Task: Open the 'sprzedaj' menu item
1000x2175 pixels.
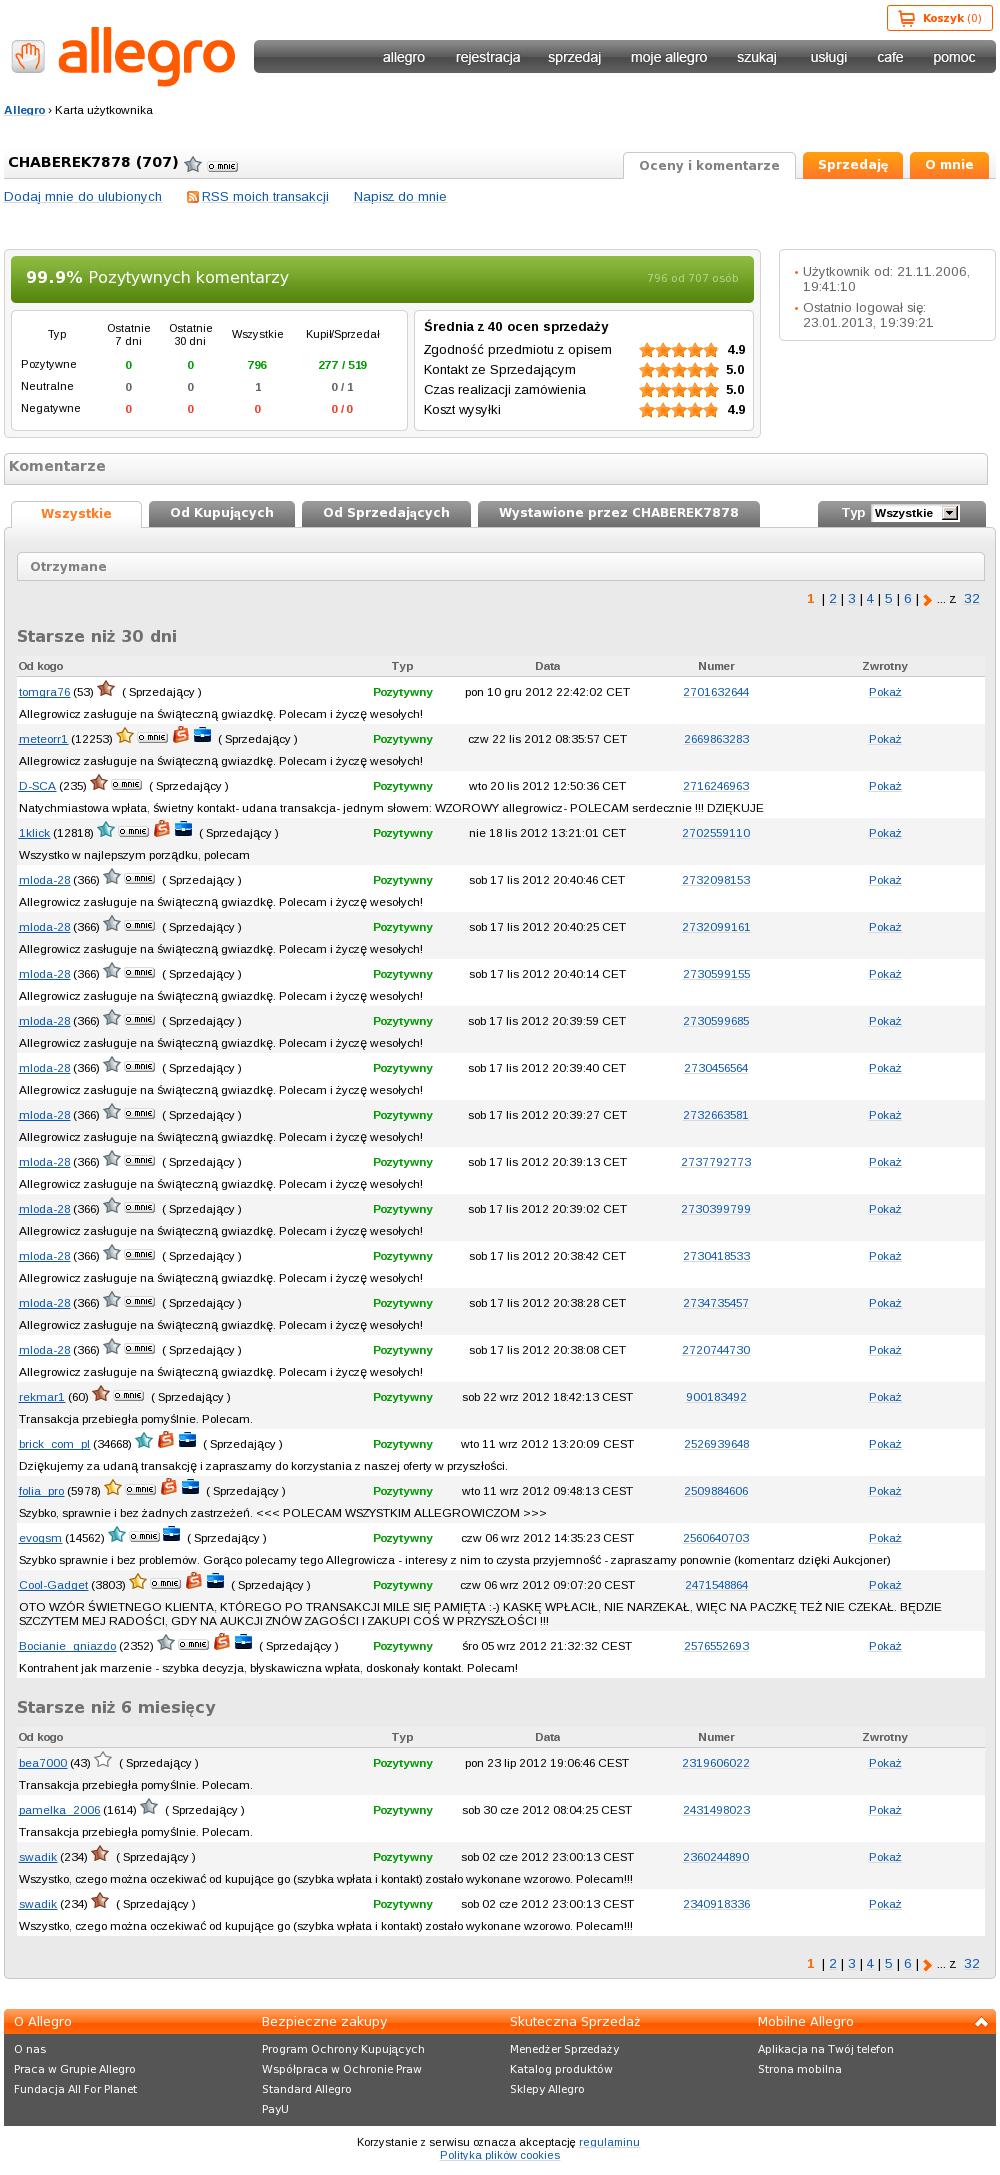Action: coord(574,57)
